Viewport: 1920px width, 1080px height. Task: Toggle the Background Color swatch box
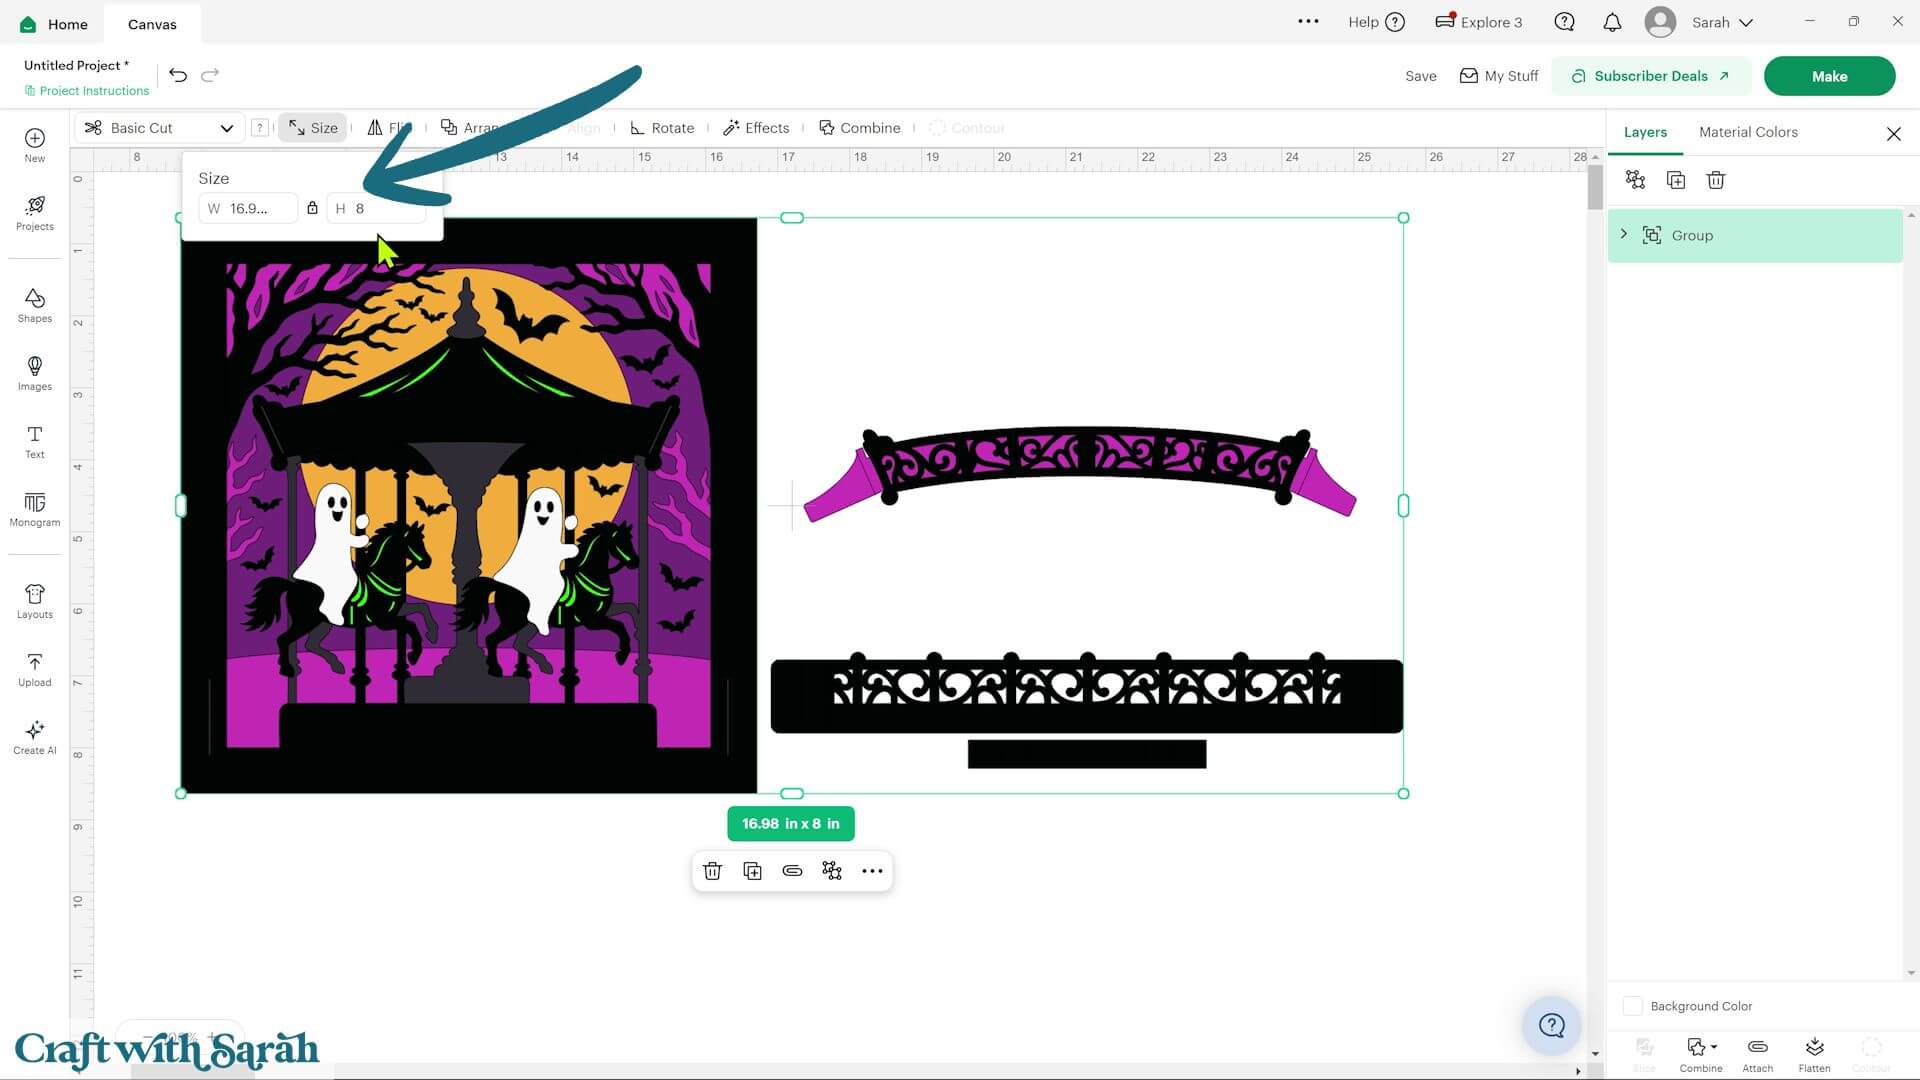(1632, 1006)
